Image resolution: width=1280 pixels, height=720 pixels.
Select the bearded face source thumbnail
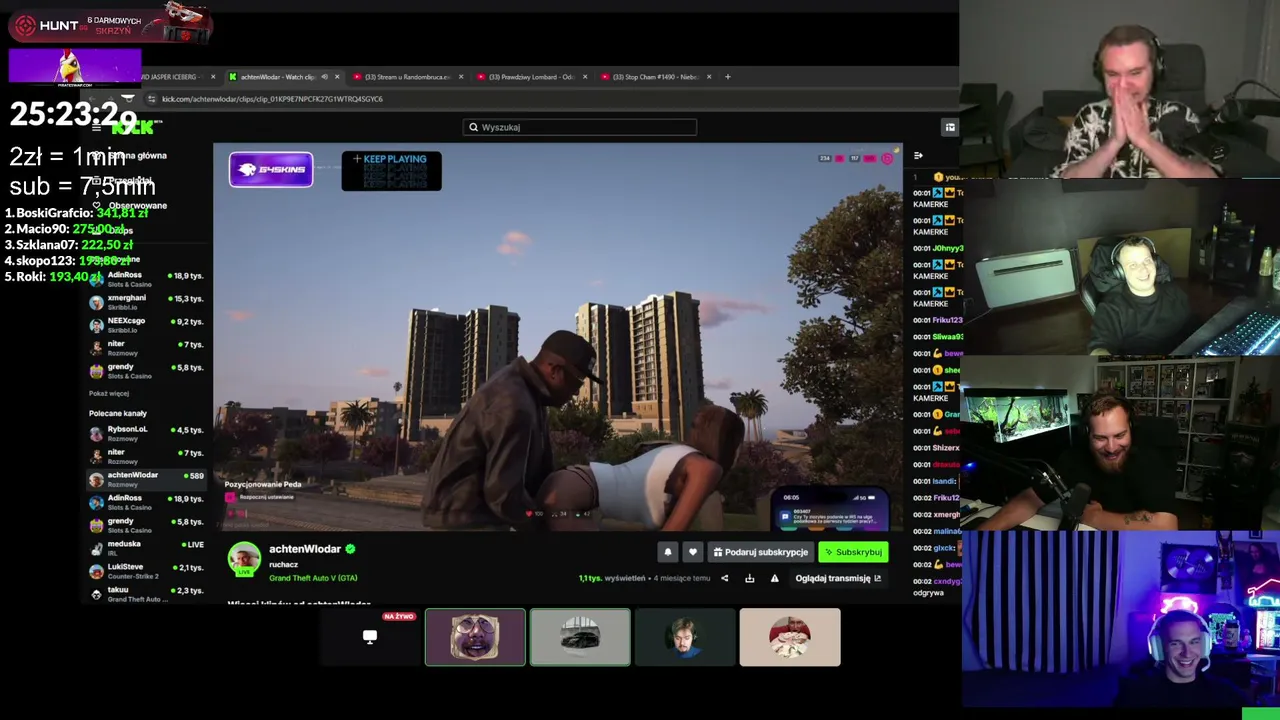(x=475, y=637)
